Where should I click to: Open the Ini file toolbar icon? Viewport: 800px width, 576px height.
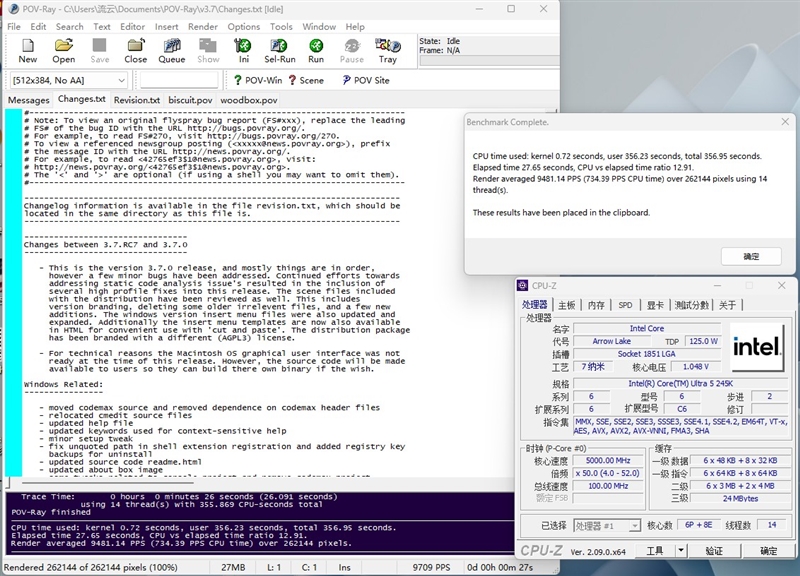point(243,51)
